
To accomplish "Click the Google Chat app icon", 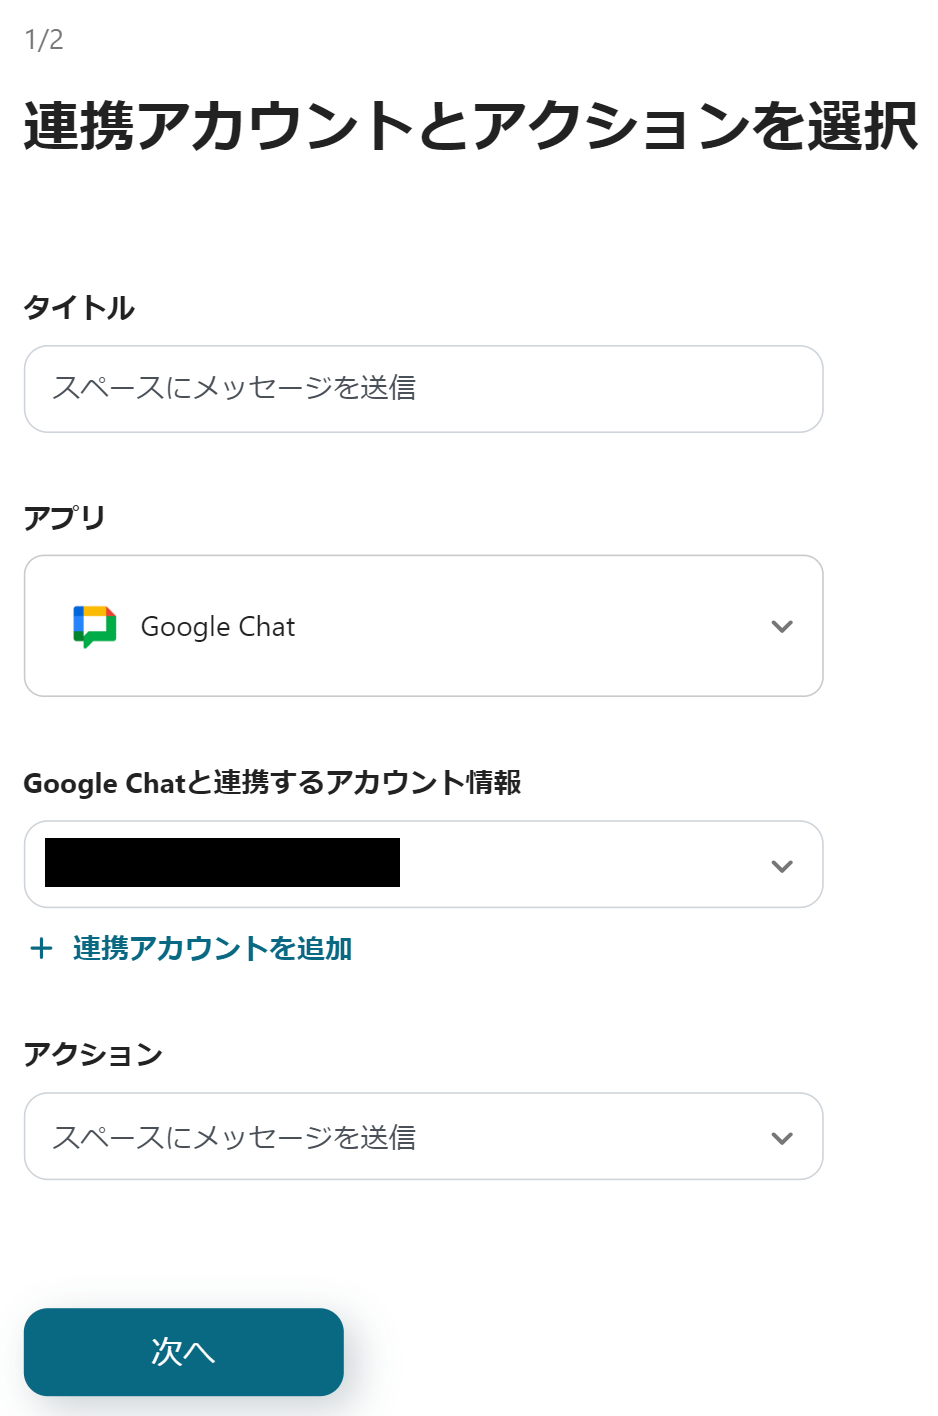I will [95, 627].
